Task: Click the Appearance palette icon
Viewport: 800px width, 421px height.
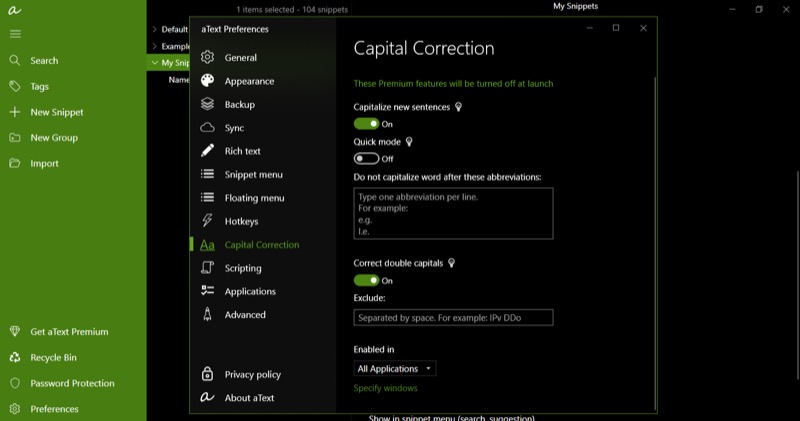Action: click(207, 81)
